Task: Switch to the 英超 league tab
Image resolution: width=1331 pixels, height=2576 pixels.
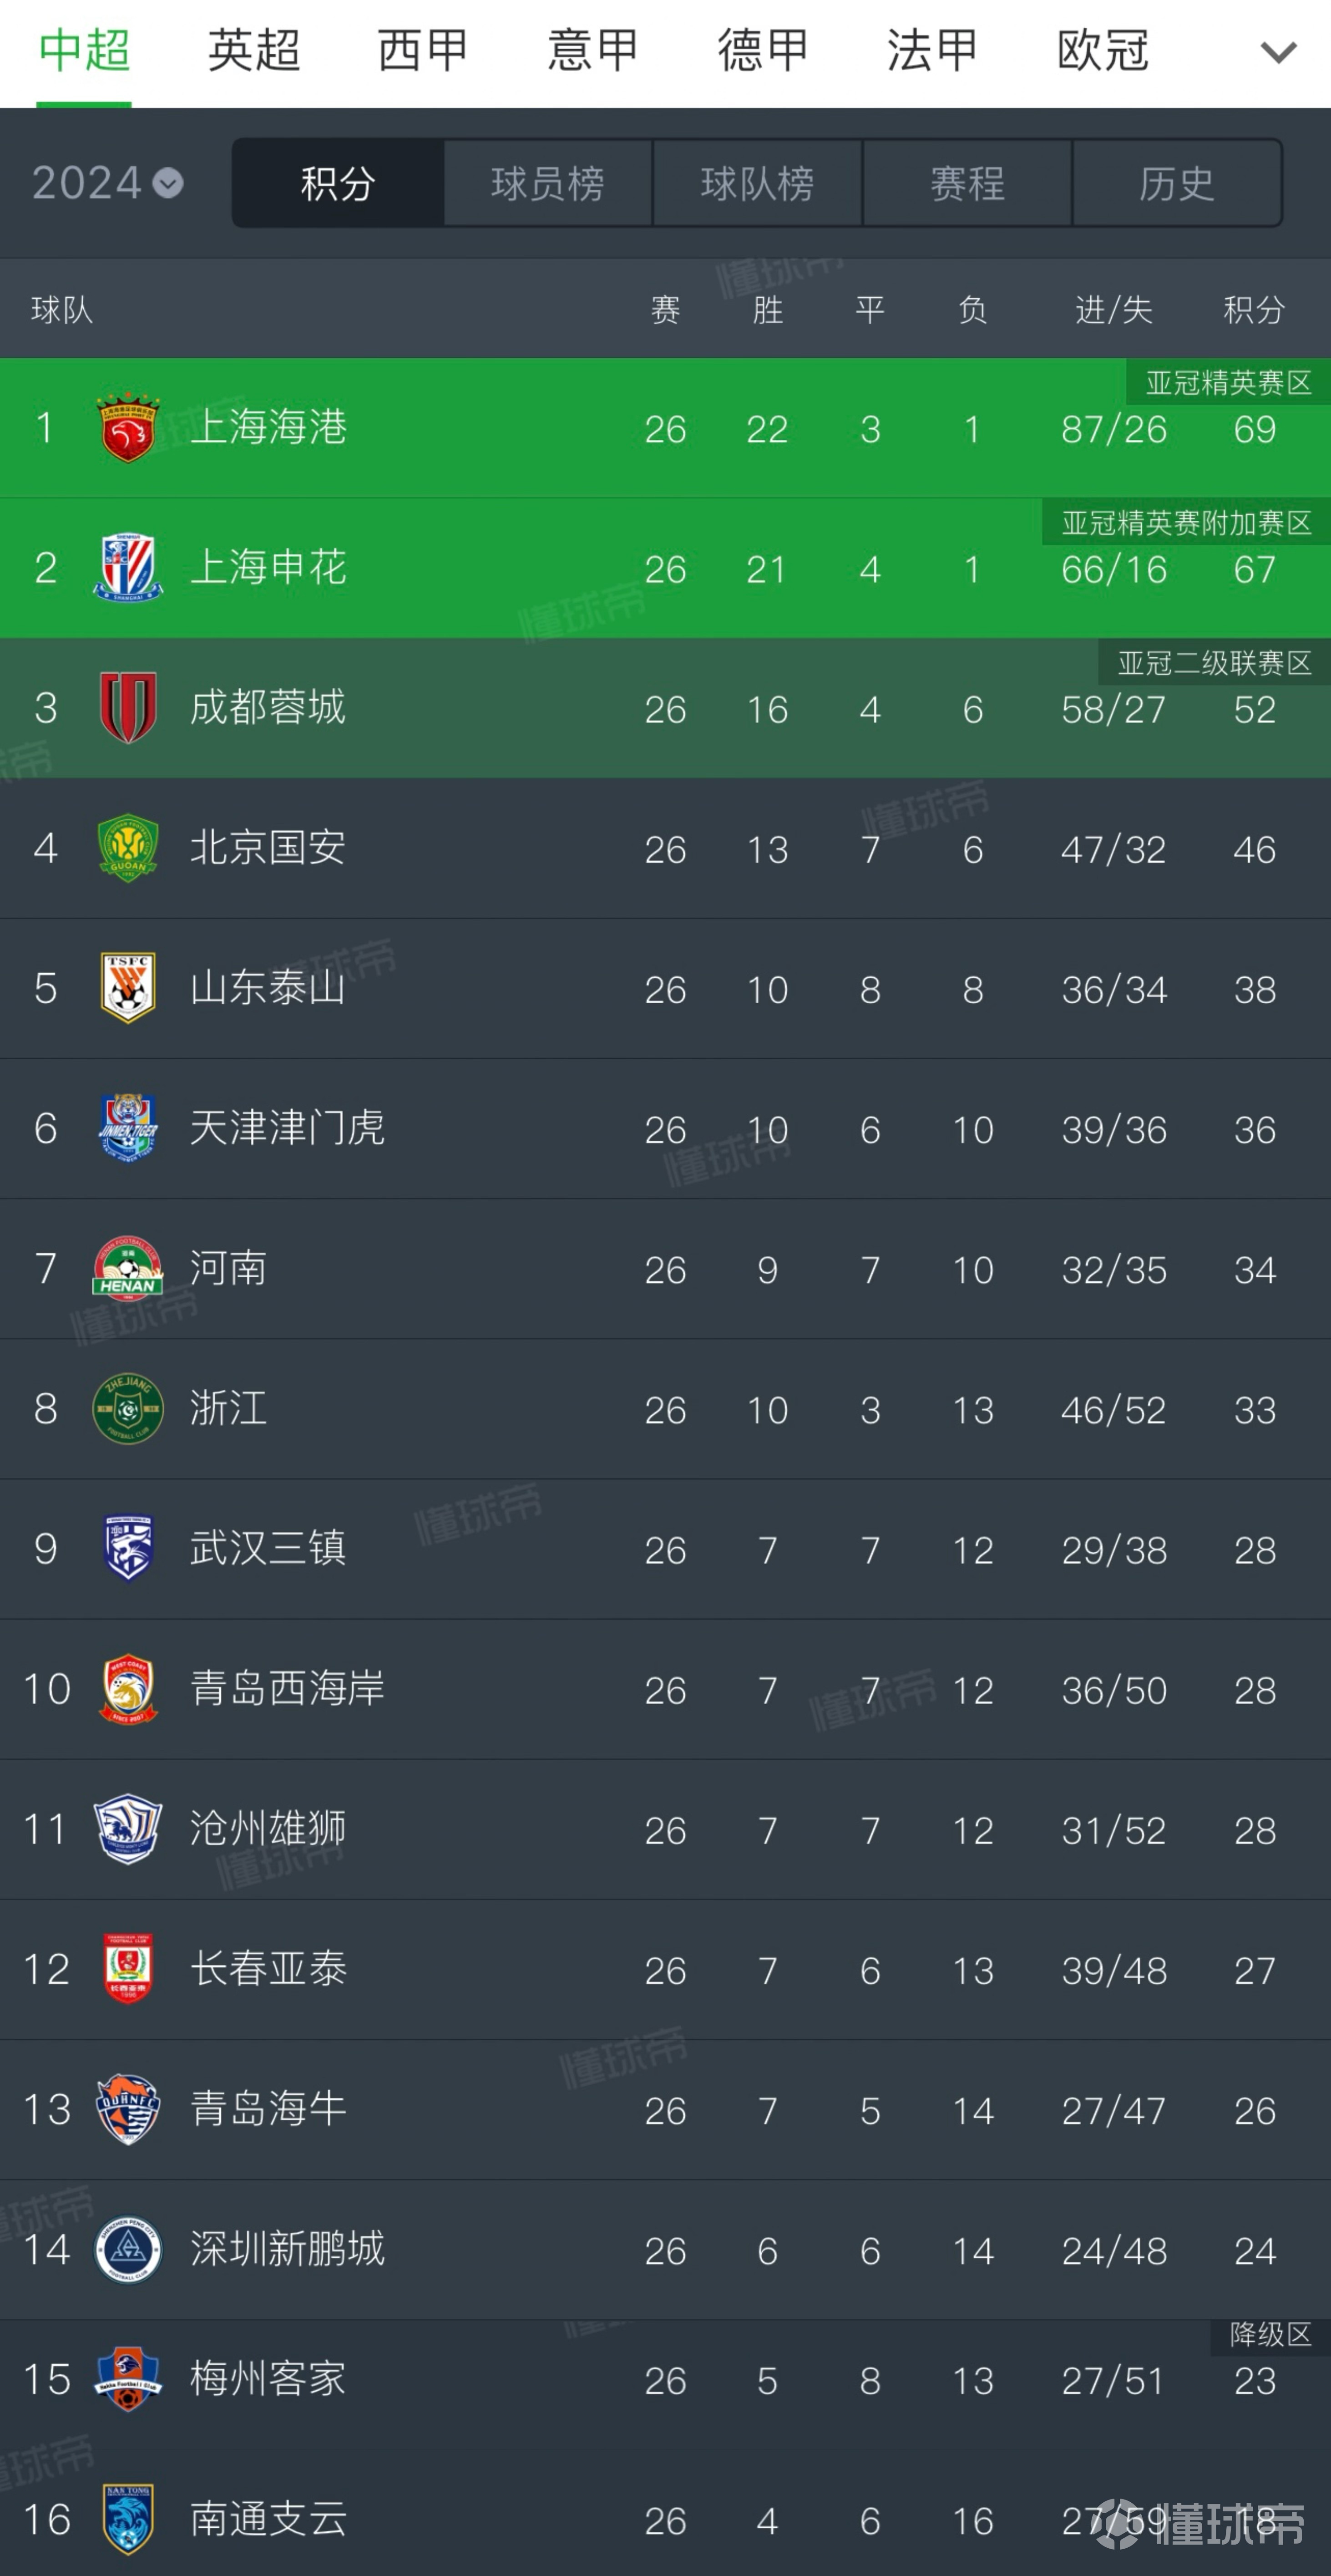Action: pyautogui.click(x=254, y=50)
